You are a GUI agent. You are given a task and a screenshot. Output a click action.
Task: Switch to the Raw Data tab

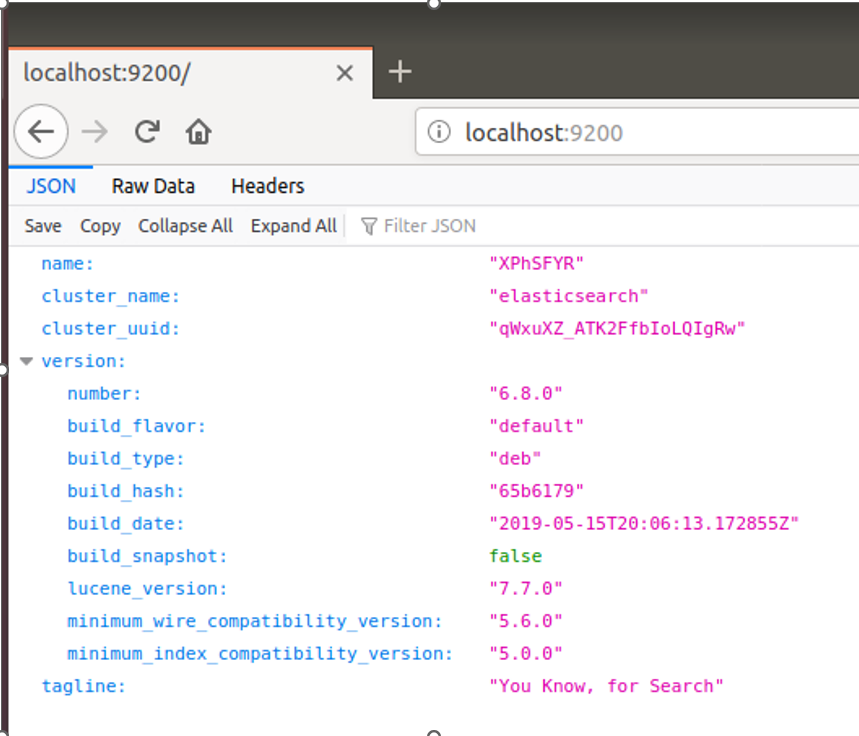tap(153, 185)
